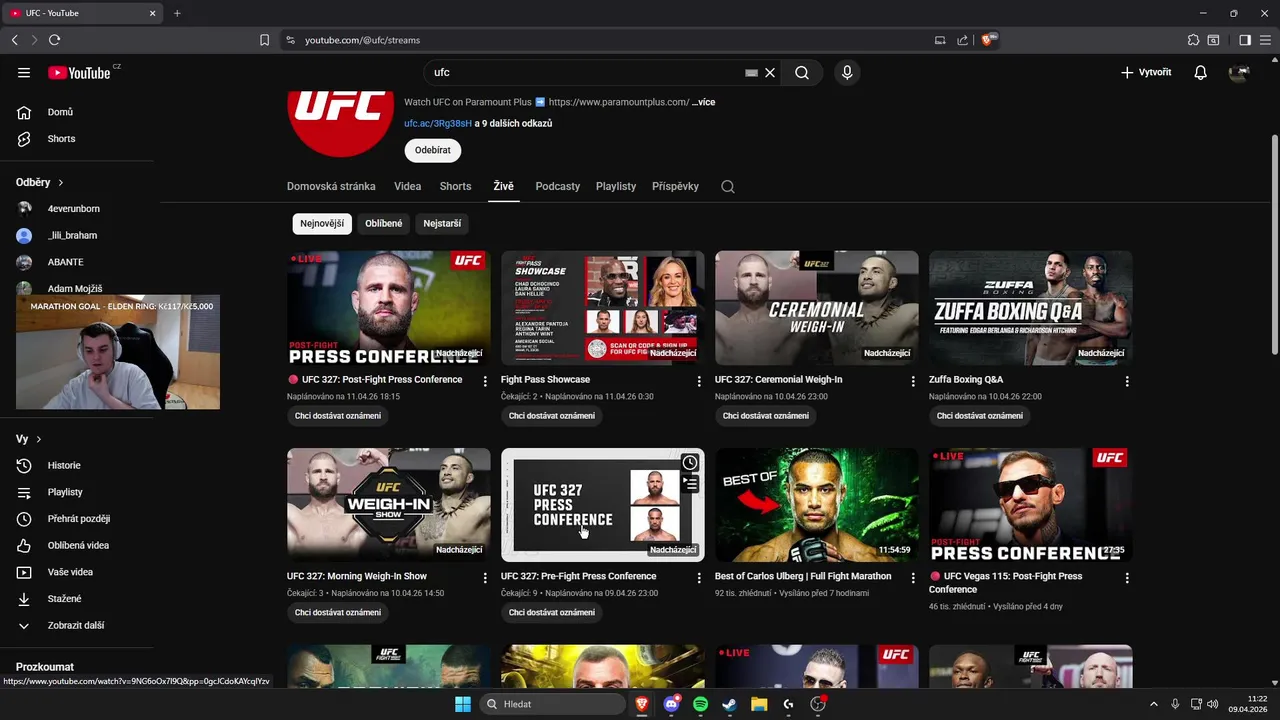Open the notifications bell
This screenshot has width=1280, height=720.
coord(1200,73)
